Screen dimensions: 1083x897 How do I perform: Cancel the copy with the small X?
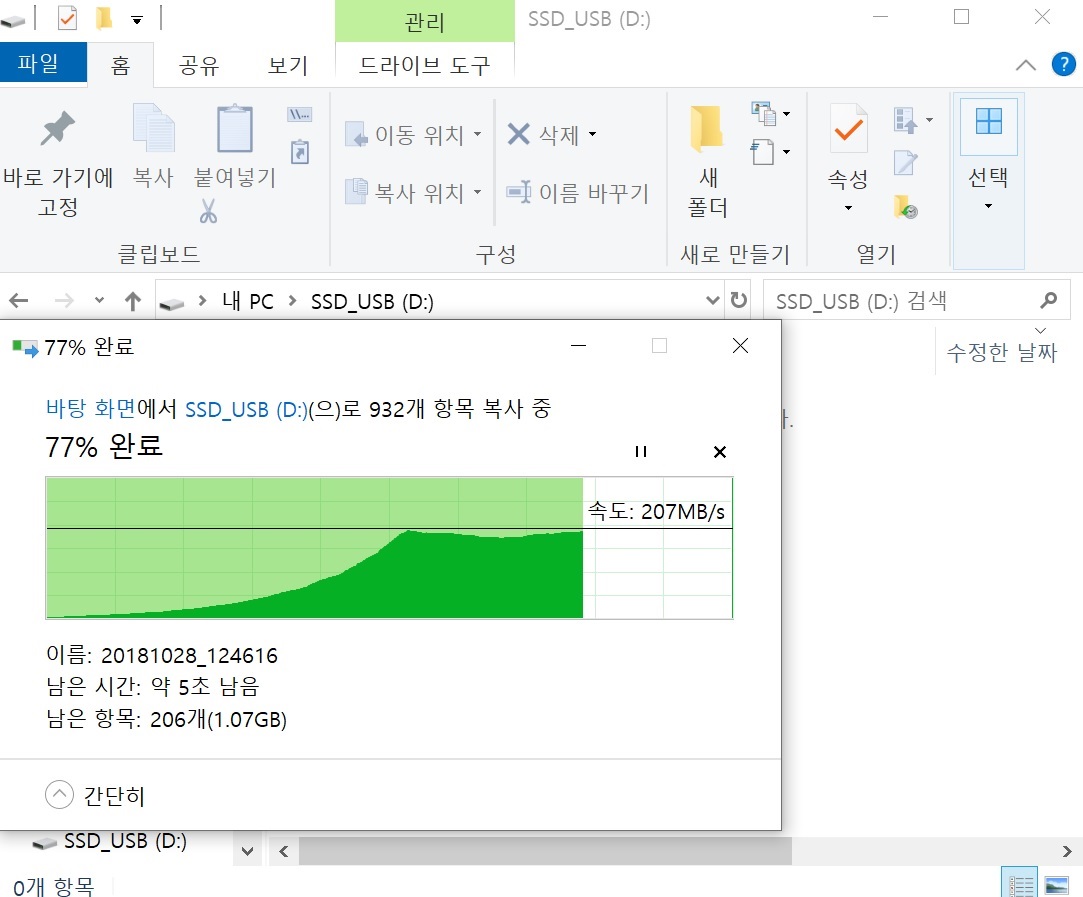click(720, 452)
